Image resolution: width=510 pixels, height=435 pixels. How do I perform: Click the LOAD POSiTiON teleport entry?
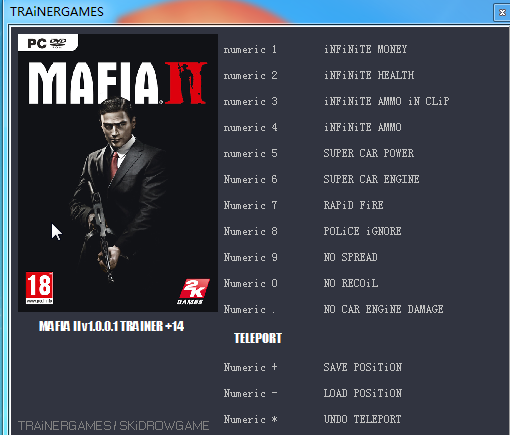(363, 393)
